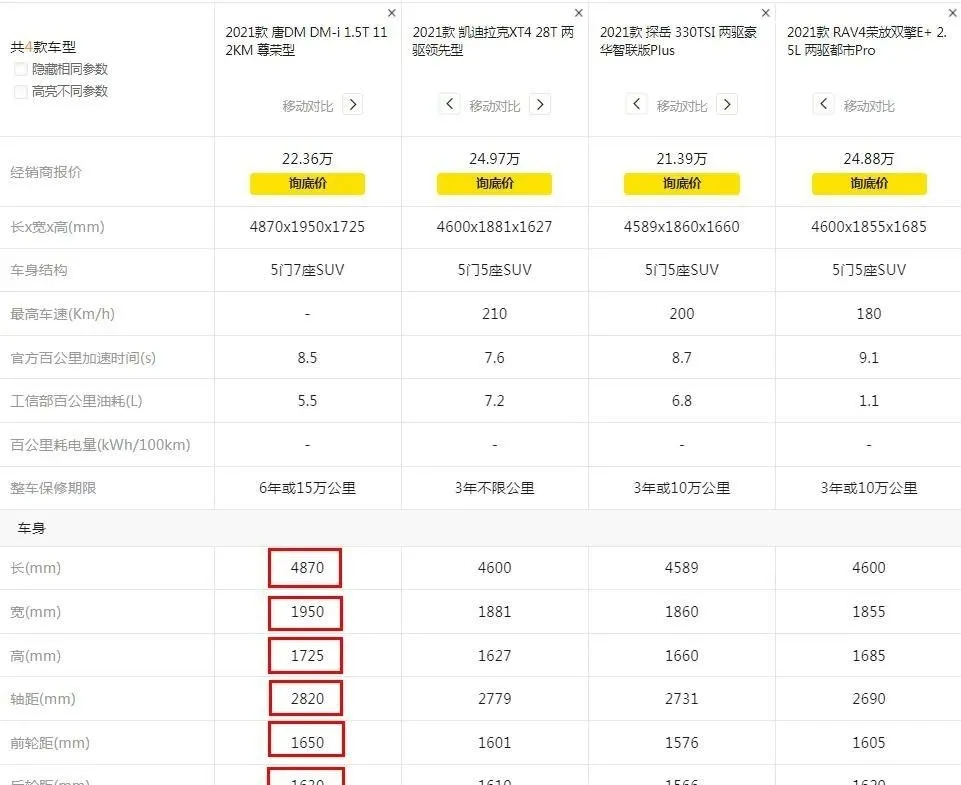
Task: Click 询底价 button under 21.39万
Action: point(682,183)
